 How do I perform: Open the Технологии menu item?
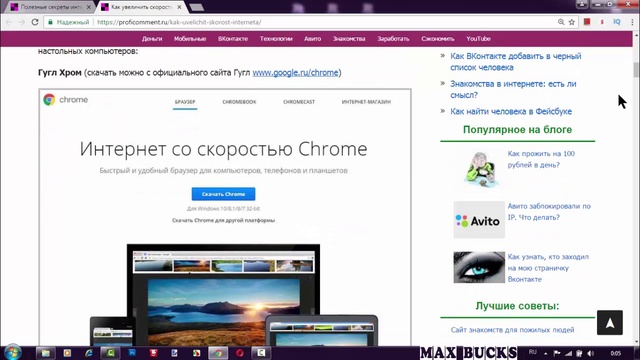[x=276, y=39]
